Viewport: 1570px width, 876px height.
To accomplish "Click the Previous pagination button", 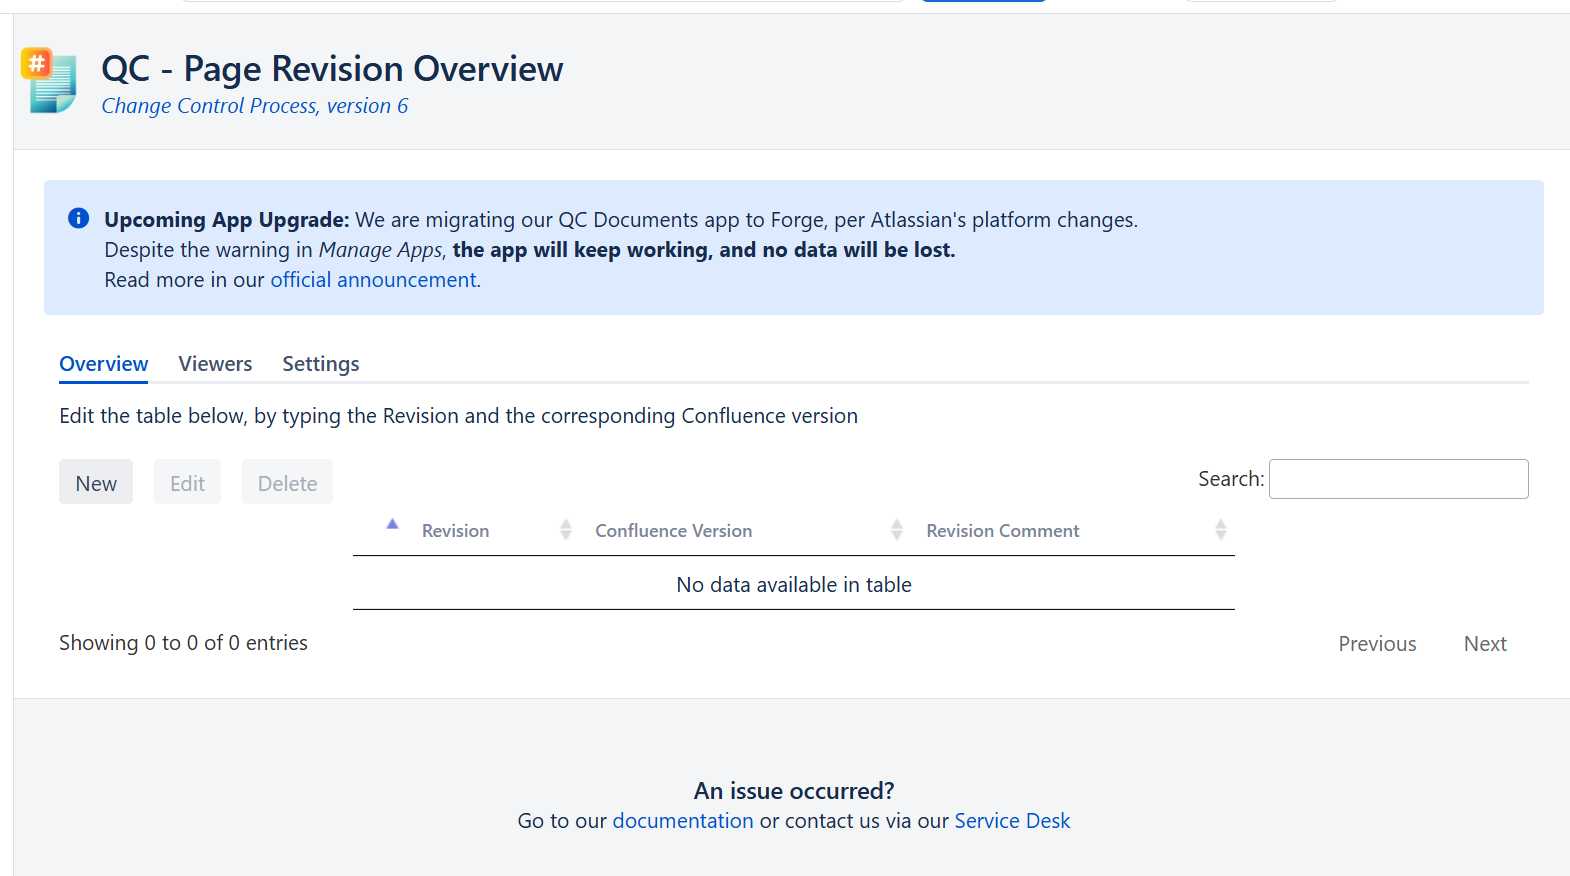I will (1377, 644).
